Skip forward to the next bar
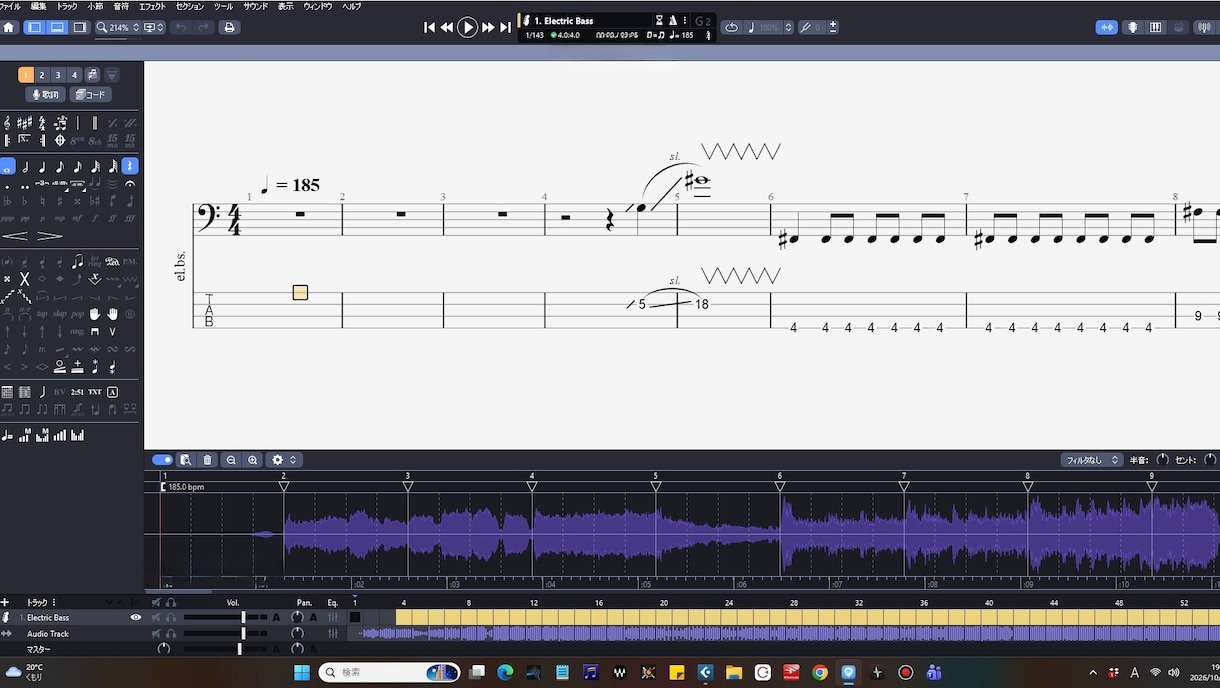1220x688 pixels. [488, 27]
